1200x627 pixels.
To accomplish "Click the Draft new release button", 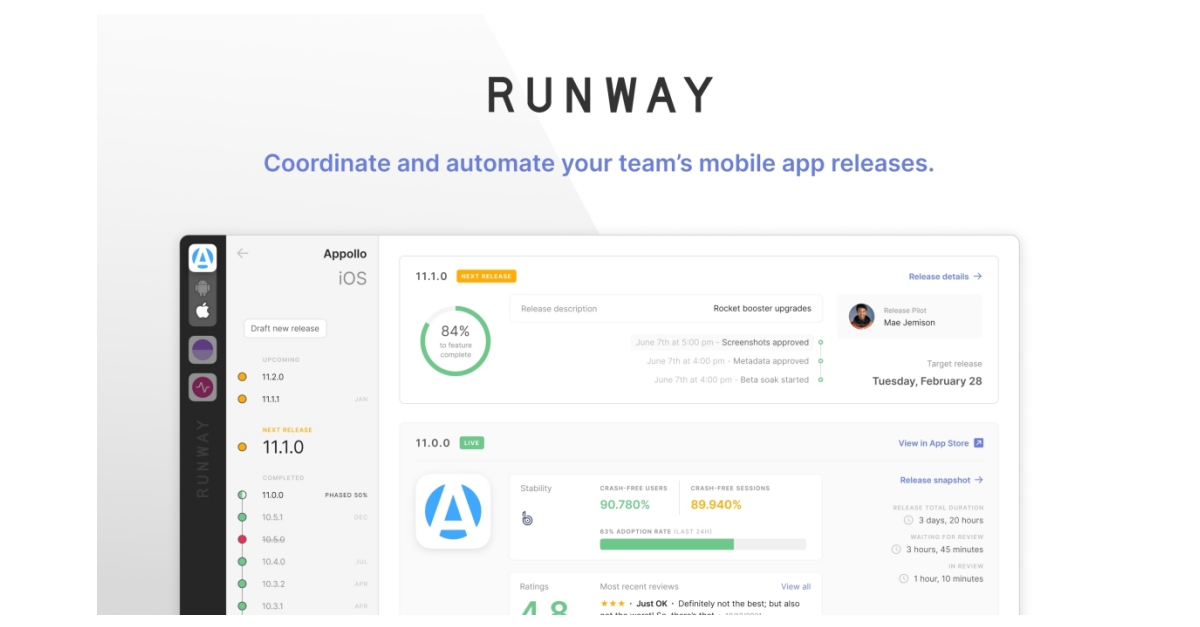I will pos(284,328).
